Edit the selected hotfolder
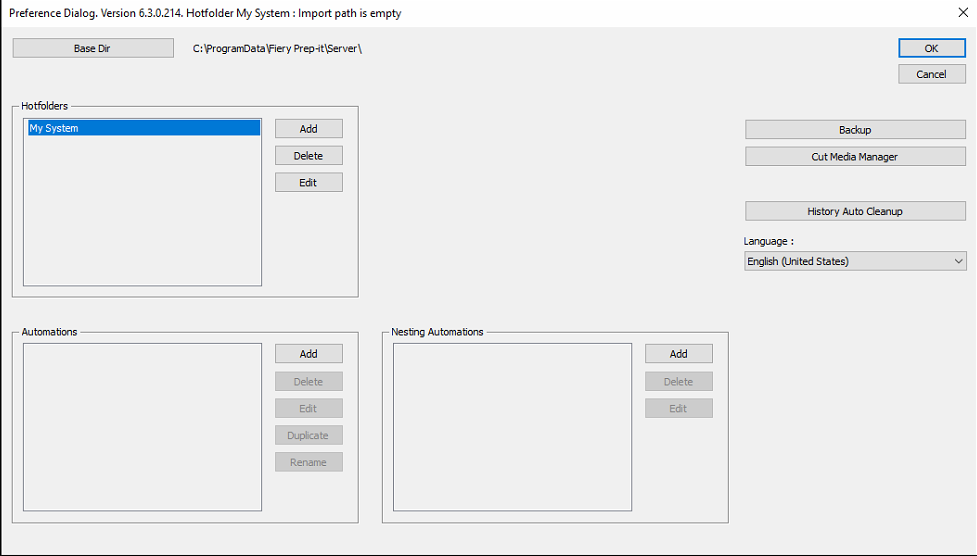This screenshot has height=556, width=977. [308, 183]
